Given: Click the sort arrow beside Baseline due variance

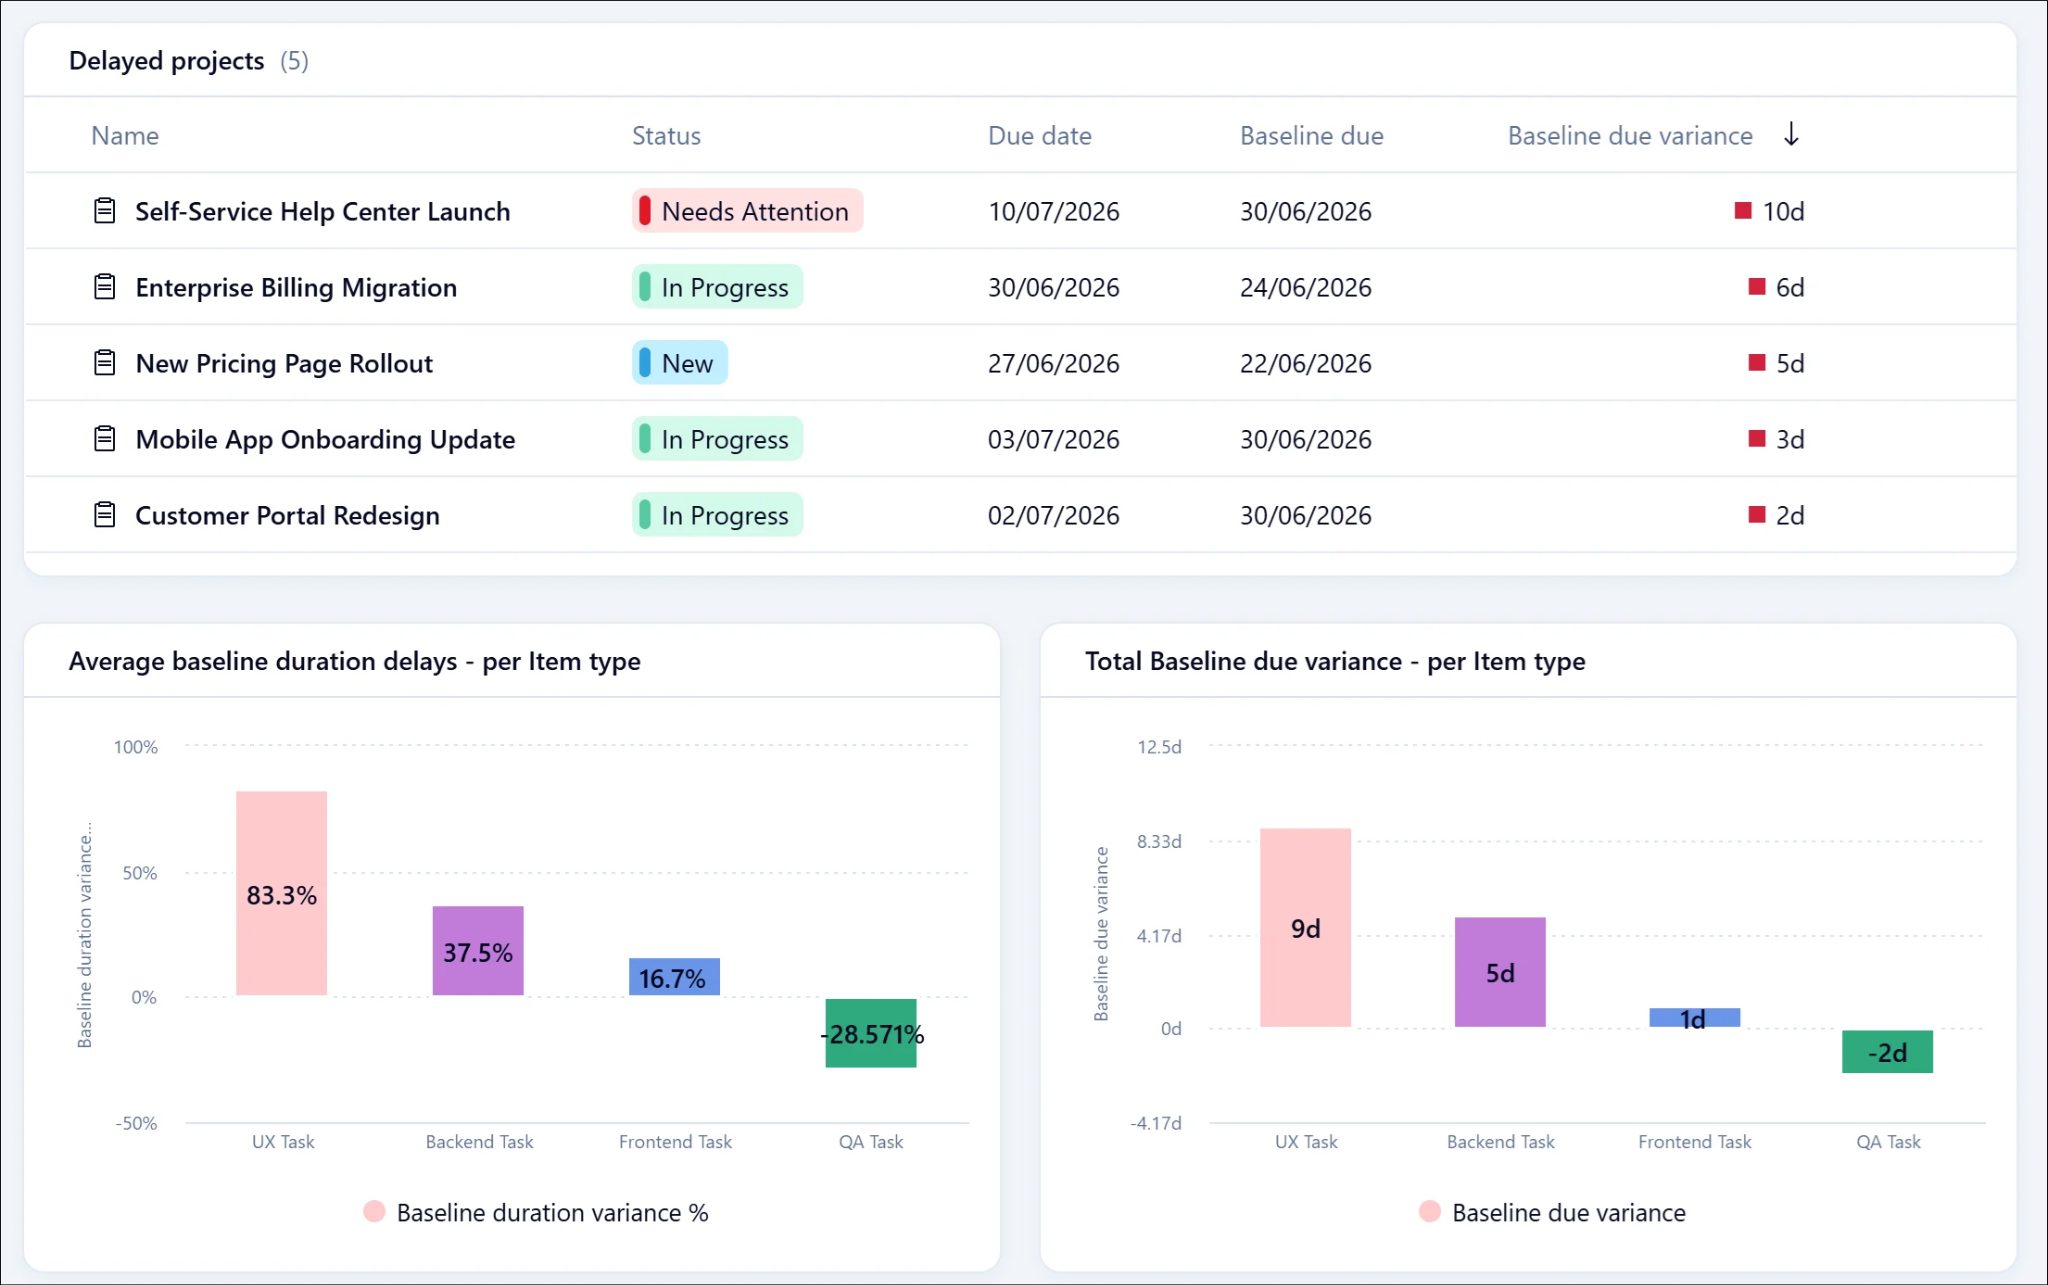Looking at the screenshot, I should 1791,134.
